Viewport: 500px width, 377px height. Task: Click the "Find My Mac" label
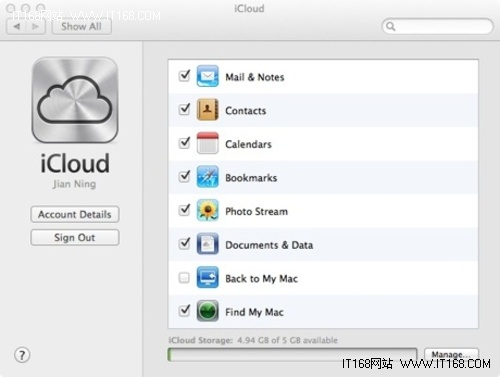[x=254, y=312]
